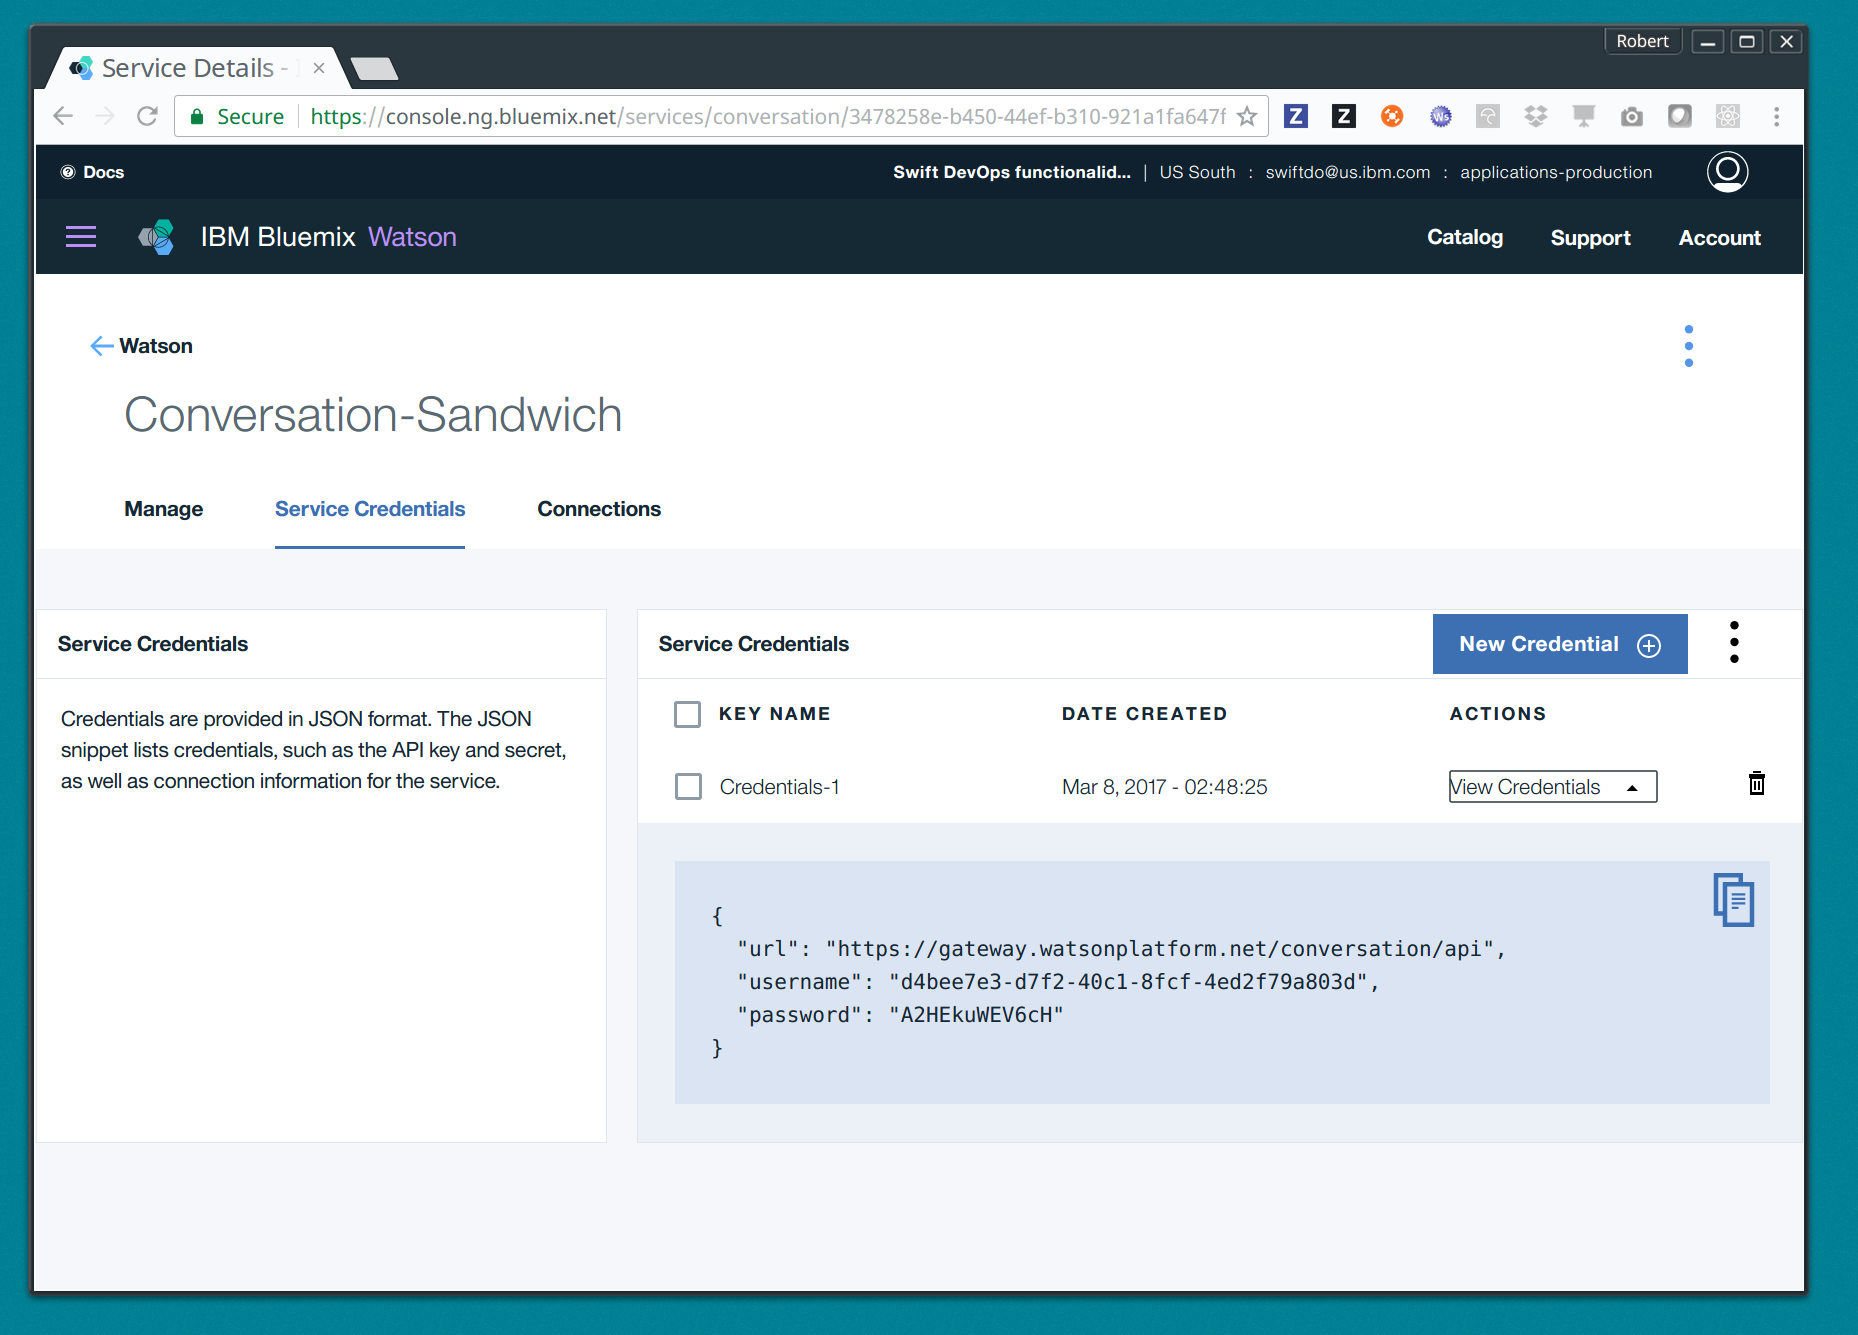Switch to the Manage tab
The image size is (1858, 1335).
[x=163, y=509]
